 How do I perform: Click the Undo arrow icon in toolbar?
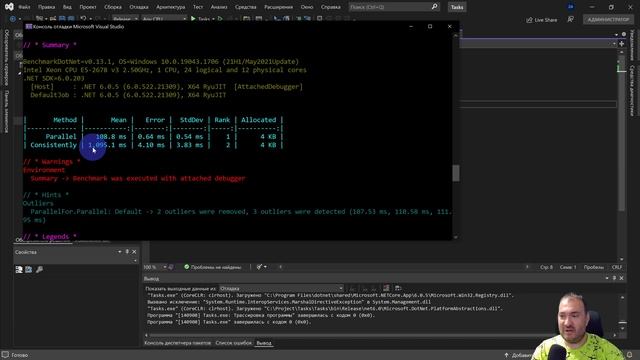point(84,19)
